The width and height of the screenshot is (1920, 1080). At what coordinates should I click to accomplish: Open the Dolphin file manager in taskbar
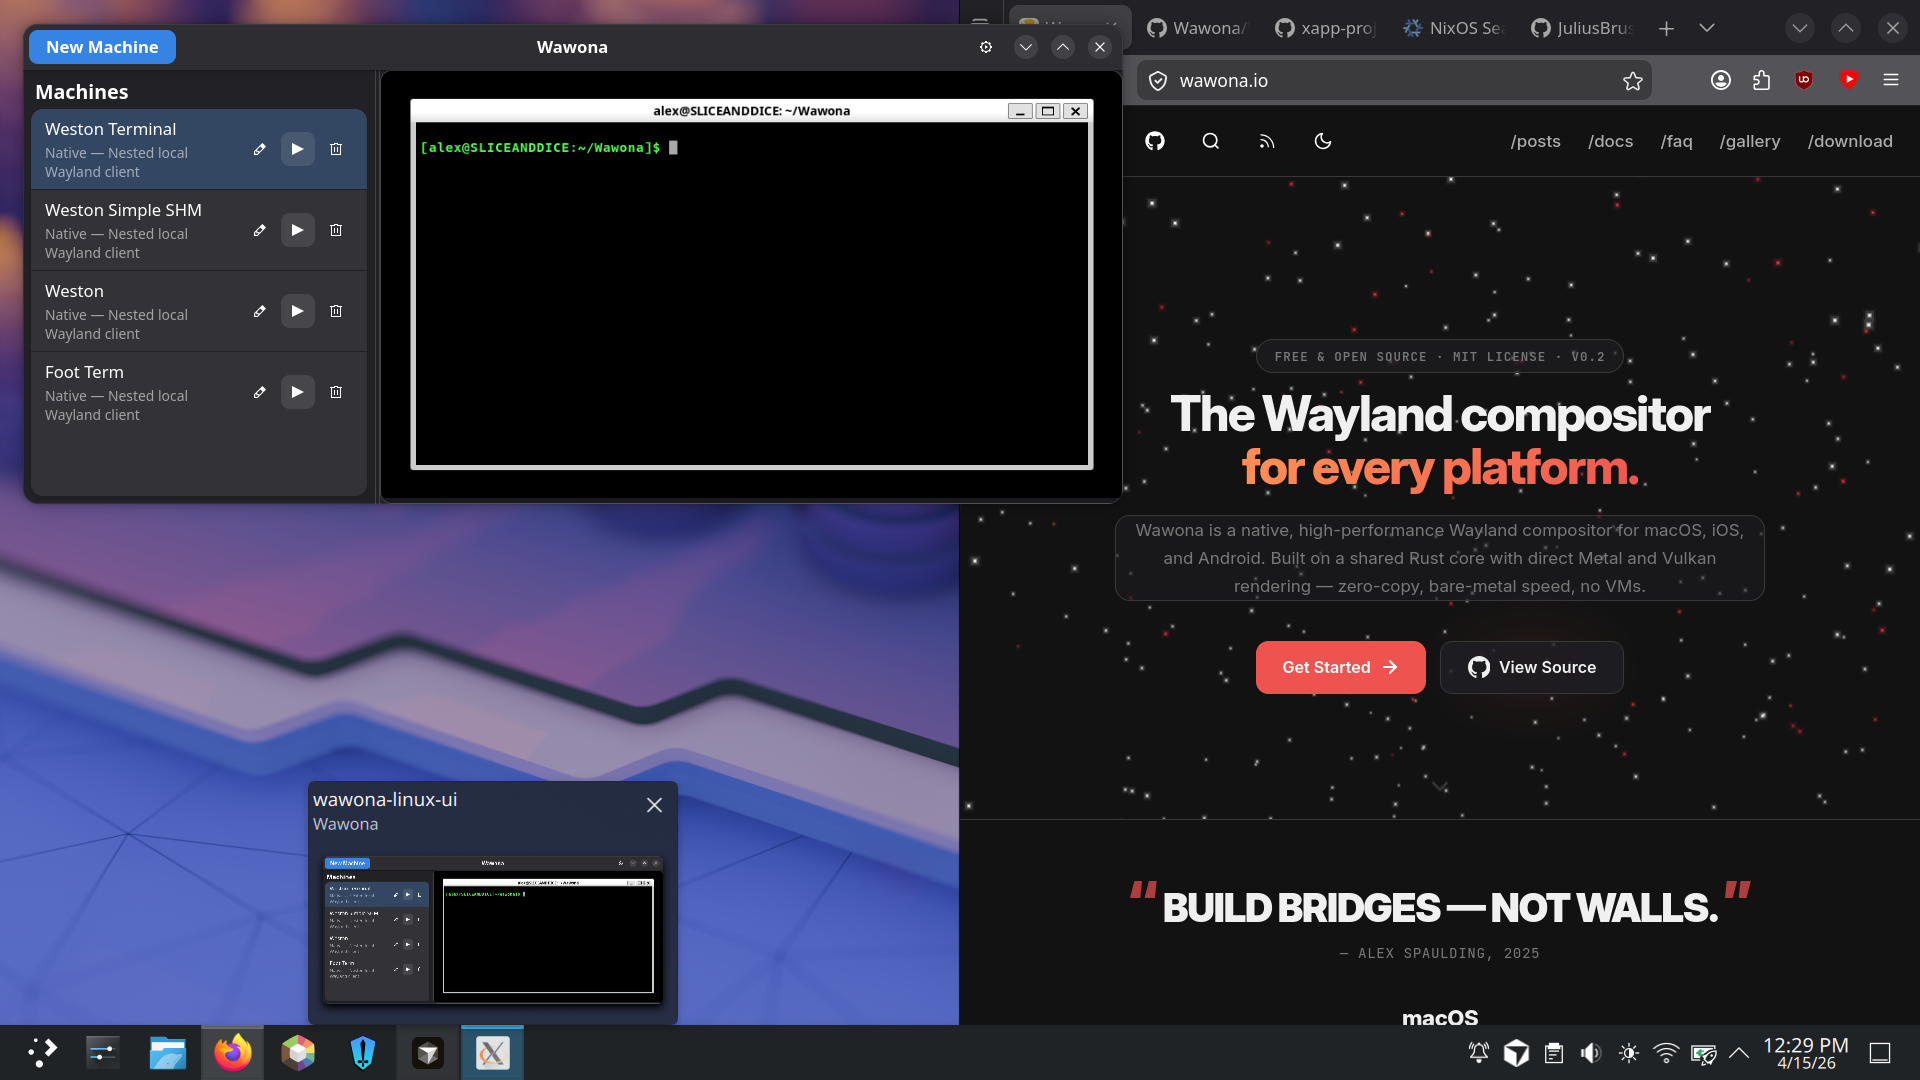[x=167, y=1053]
